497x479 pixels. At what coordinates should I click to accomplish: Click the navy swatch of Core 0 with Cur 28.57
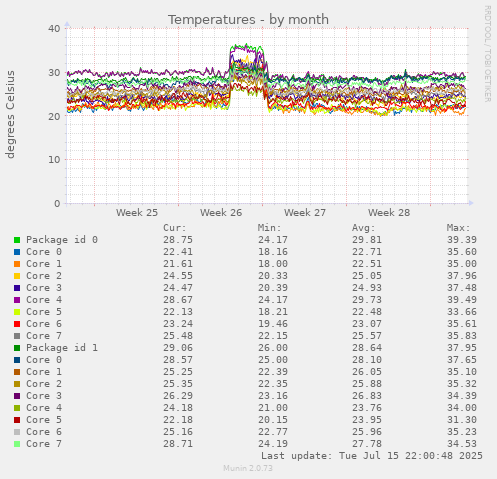17,360
